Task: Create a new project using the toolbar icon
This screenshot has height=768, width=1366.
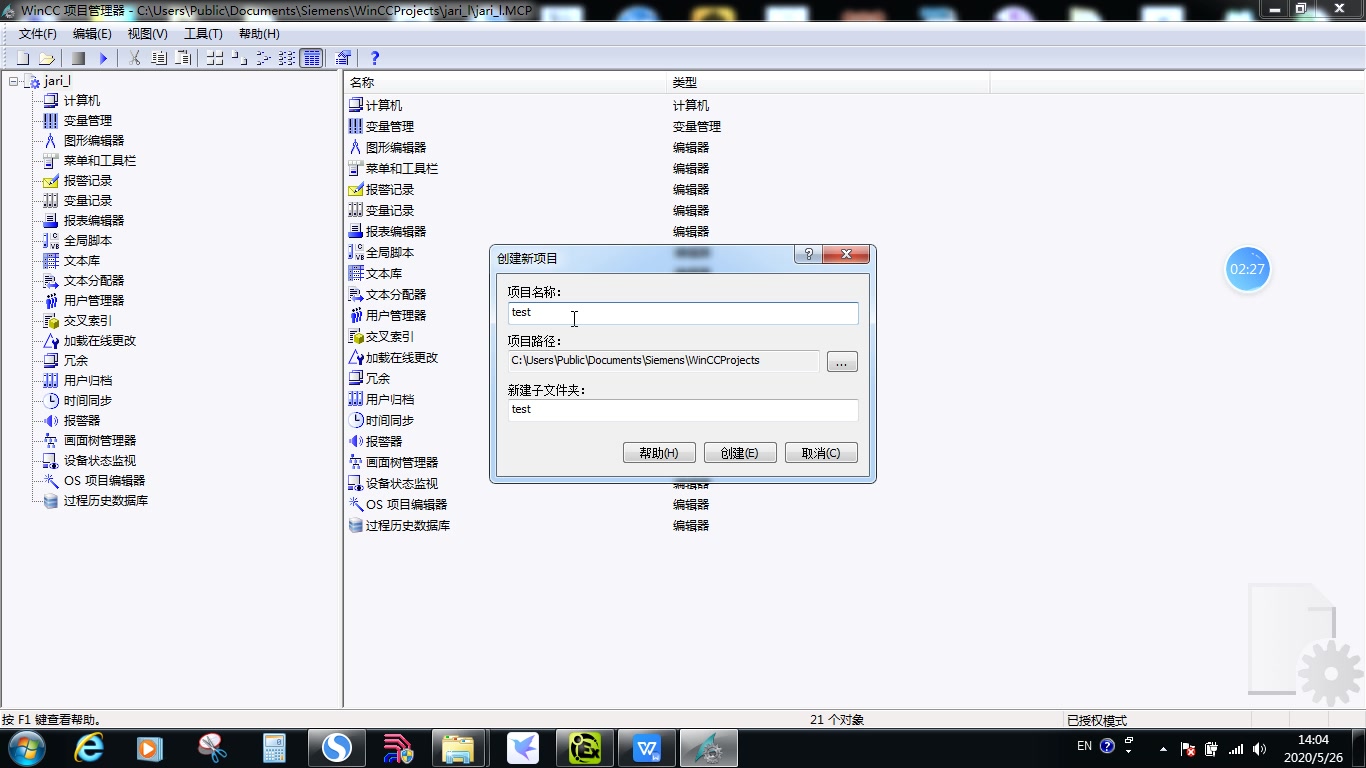Action: tap(24, 58)
